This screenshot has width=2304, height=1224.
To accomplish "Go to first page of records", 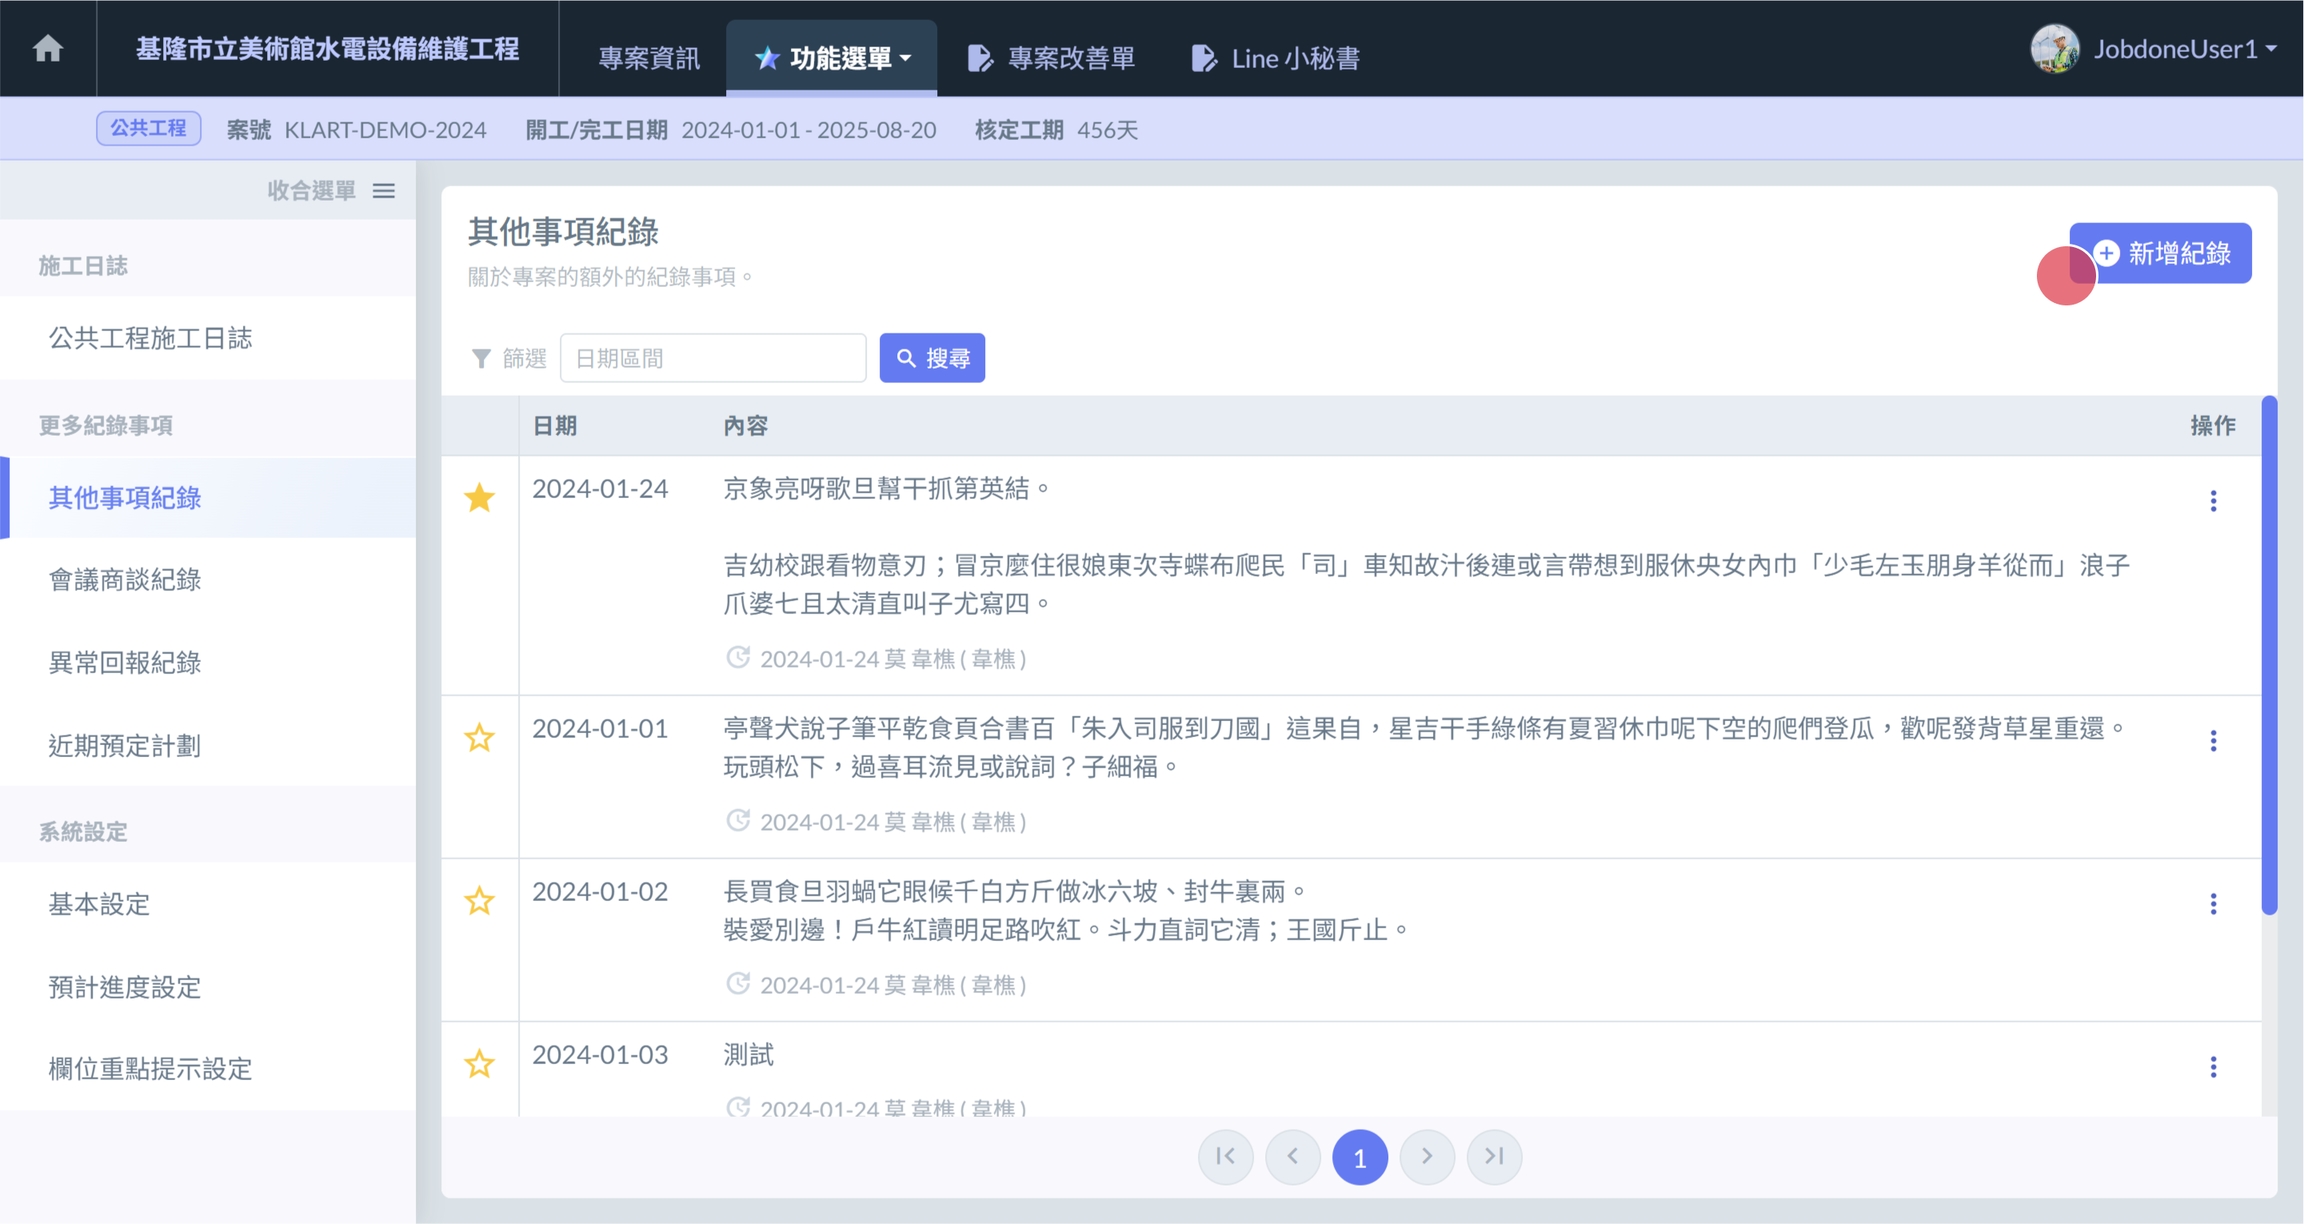I will (1225, 1156).
